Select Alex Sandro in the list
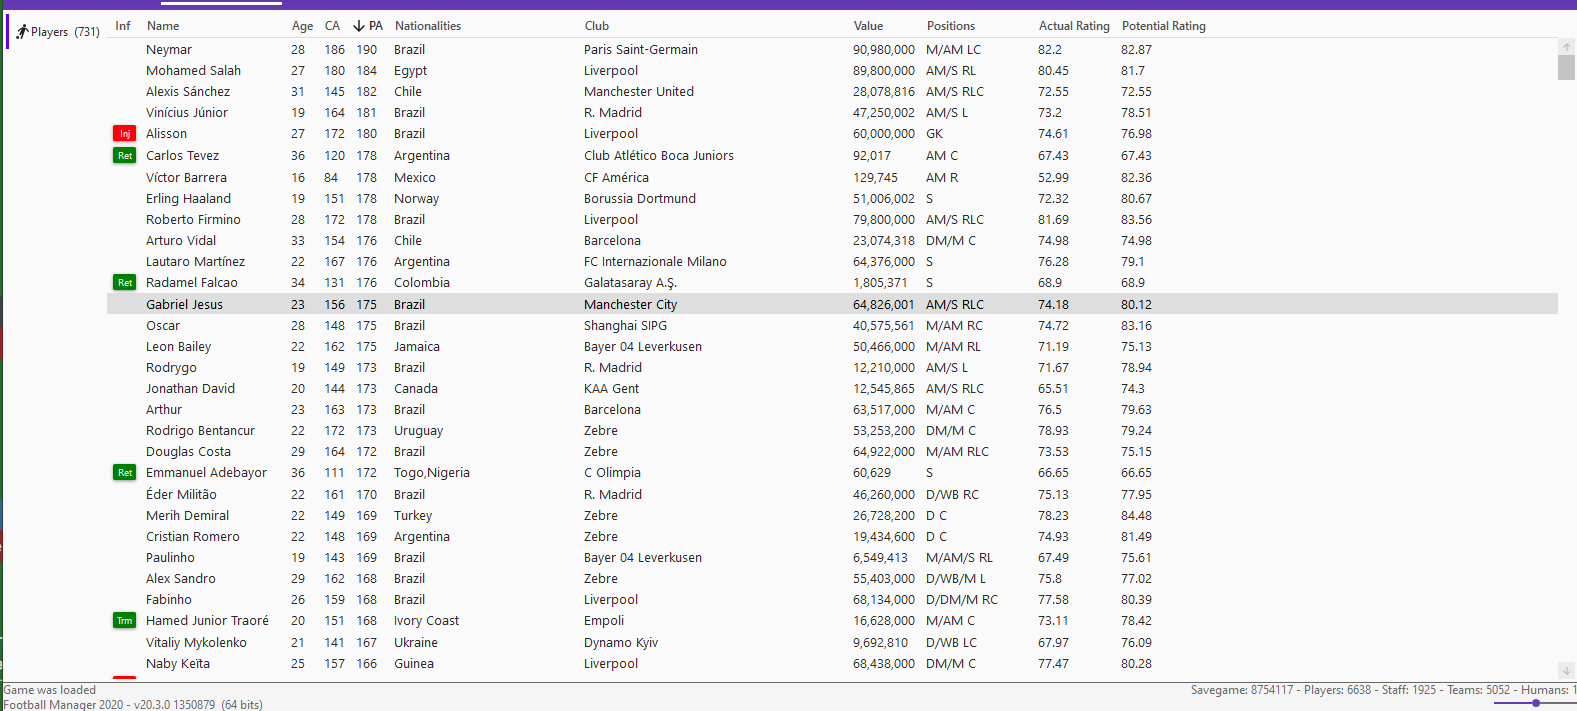The width and height of the screenshot is (1577, 711). [x=181, y=579]
